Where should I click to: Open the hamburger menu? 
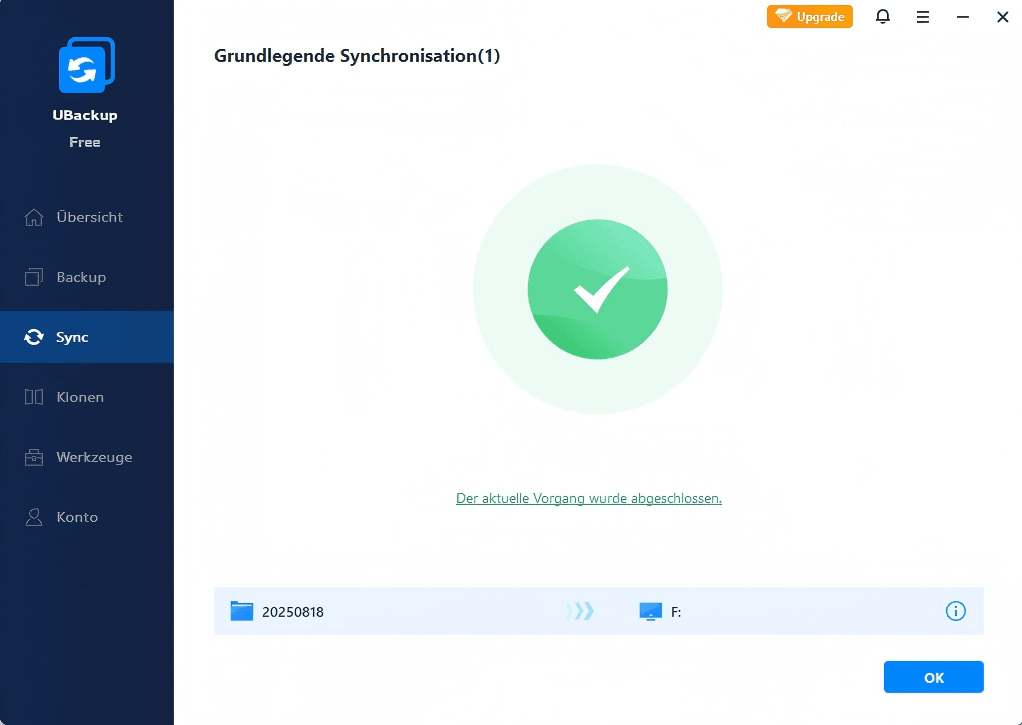tap(922, 17)
